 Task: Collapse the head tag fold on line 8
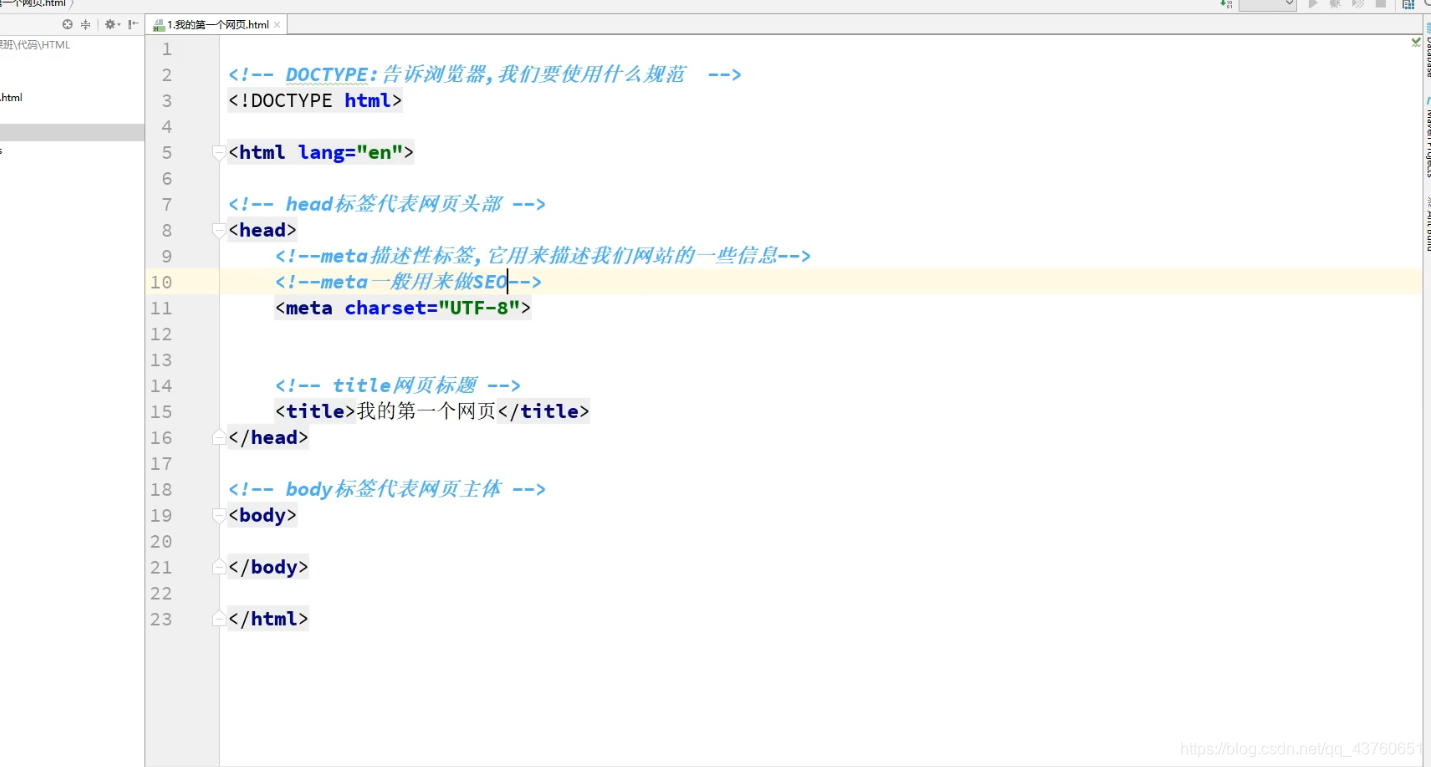click(219, 231)
